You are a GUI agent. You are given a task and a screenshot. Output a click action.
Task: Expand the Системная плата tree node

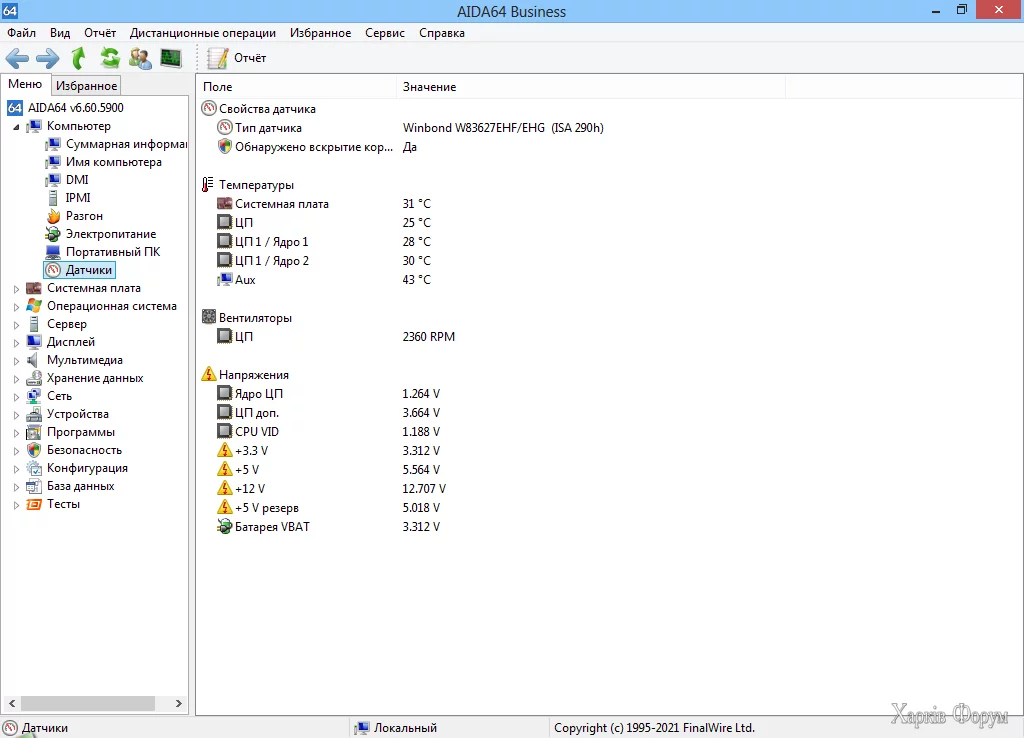(x=16, y=289)
